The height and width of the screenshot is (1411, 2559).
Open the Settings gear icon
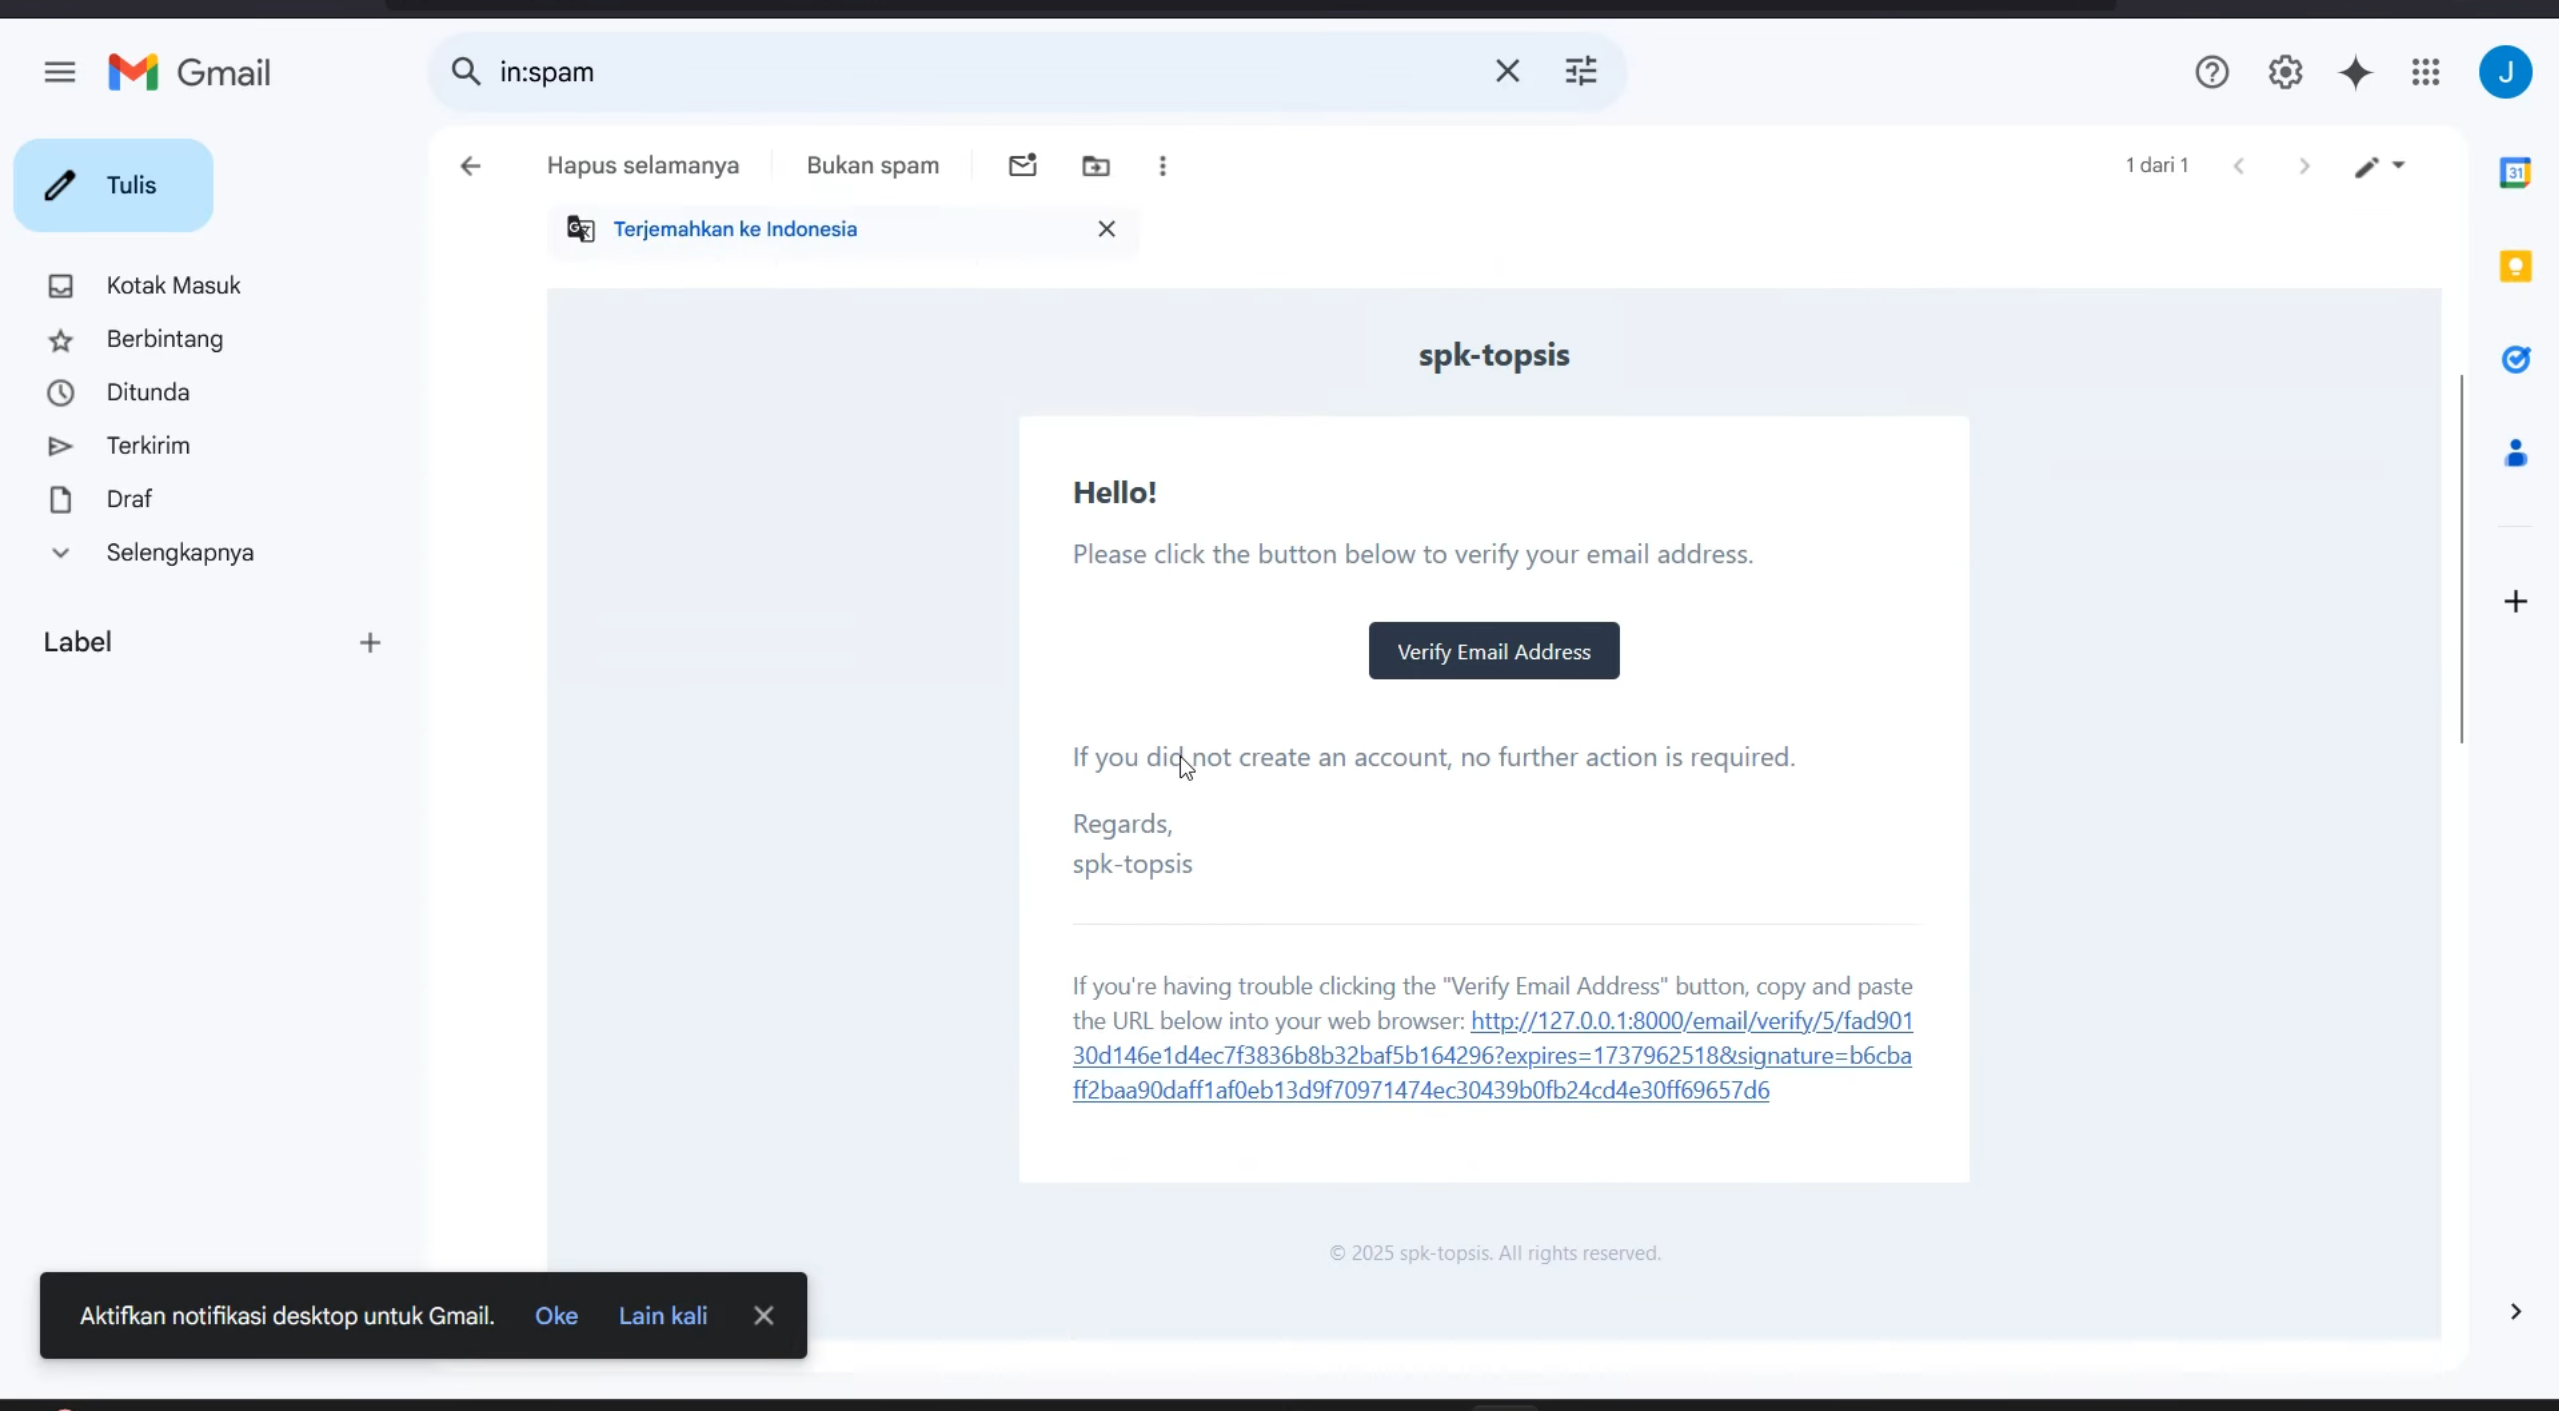2284,72
